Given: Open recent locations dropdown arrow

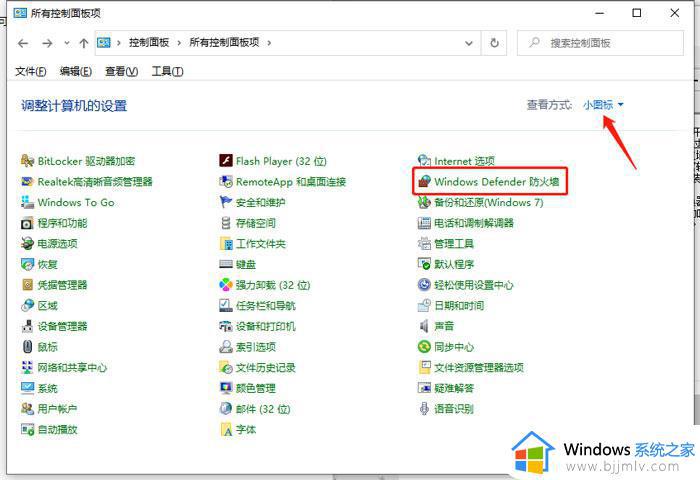Looking at the screenshot, I should pyautogui.click(x=67, y=43).
